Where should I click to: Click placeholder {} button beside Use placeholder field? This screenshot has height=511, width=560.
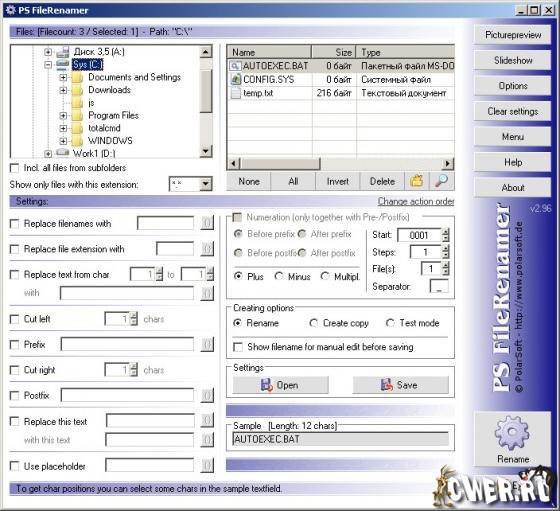point(207,466)
